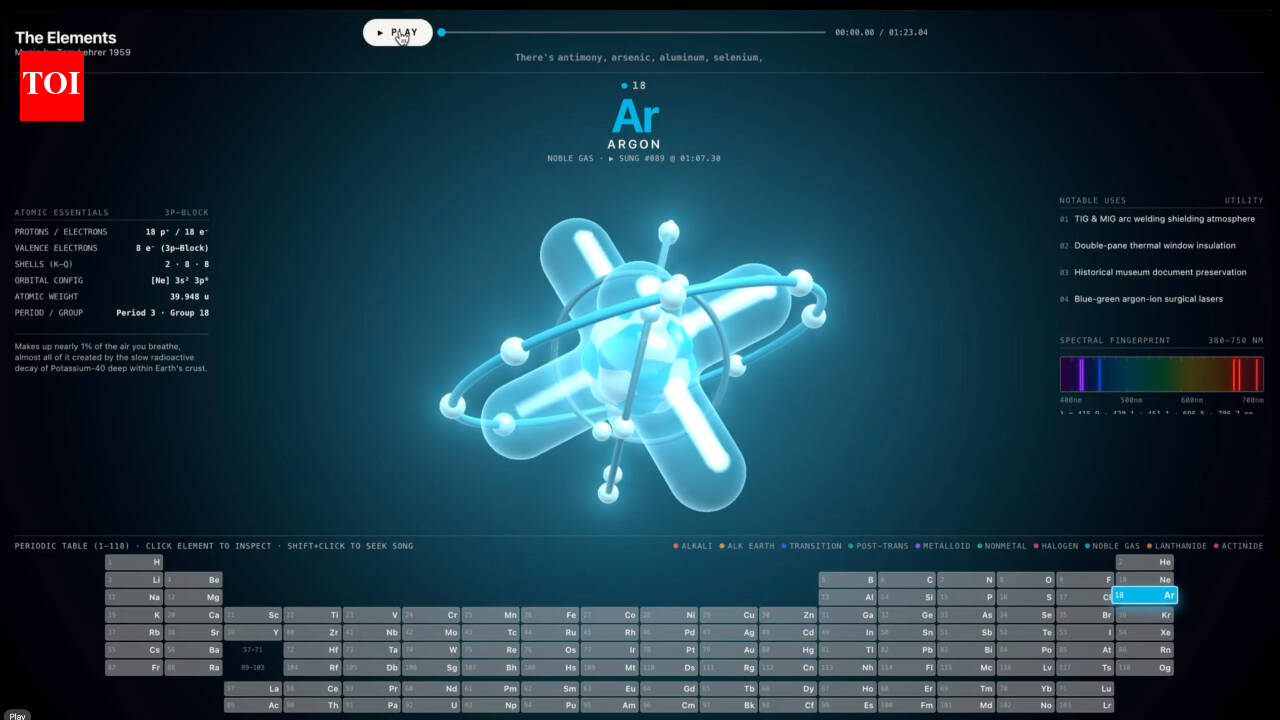1280x720 pixels.
Task: Select Radon (Rn) cell
Action: pyautogui.click(x=1144, y=650)
